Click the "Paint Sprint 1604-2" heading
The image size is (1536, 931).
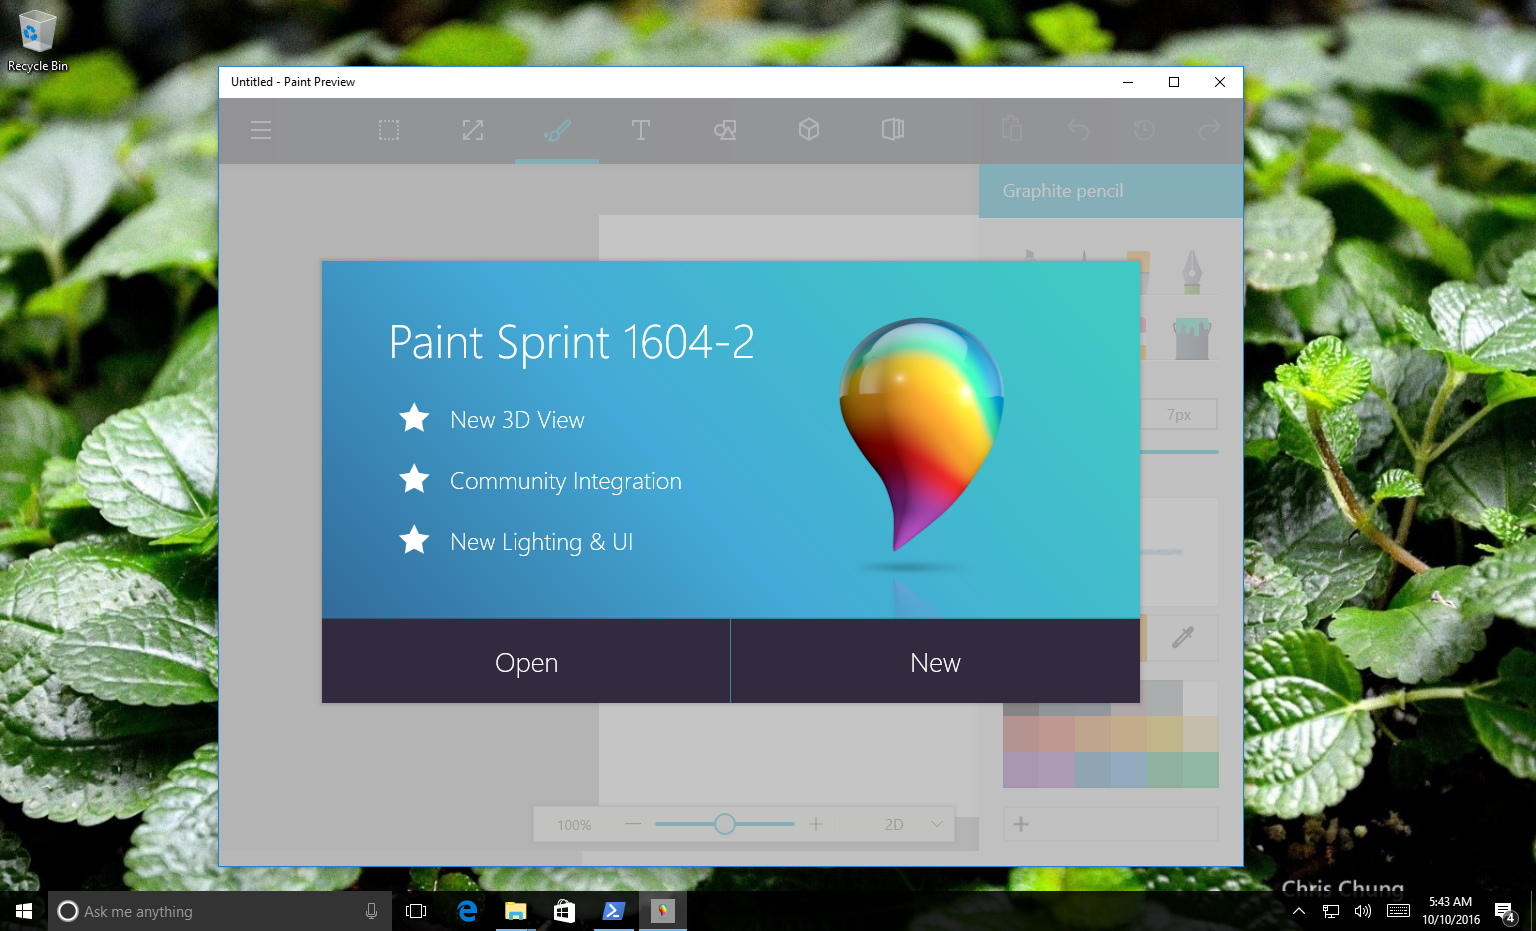[571, 342]
